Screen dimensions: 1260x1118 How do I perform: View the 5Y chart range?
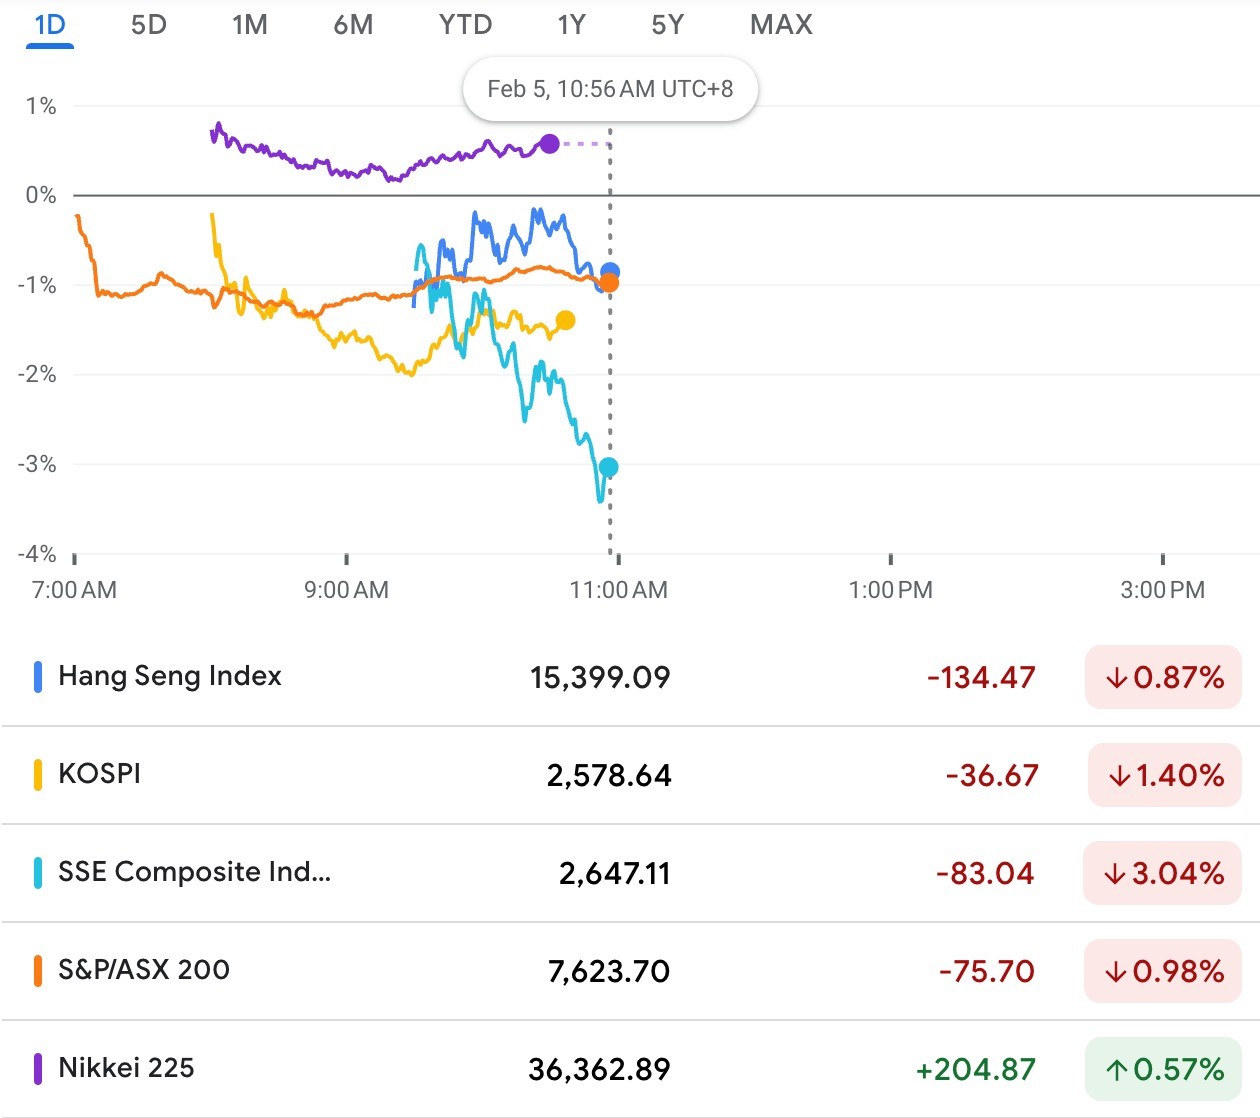tap(668, 25)
